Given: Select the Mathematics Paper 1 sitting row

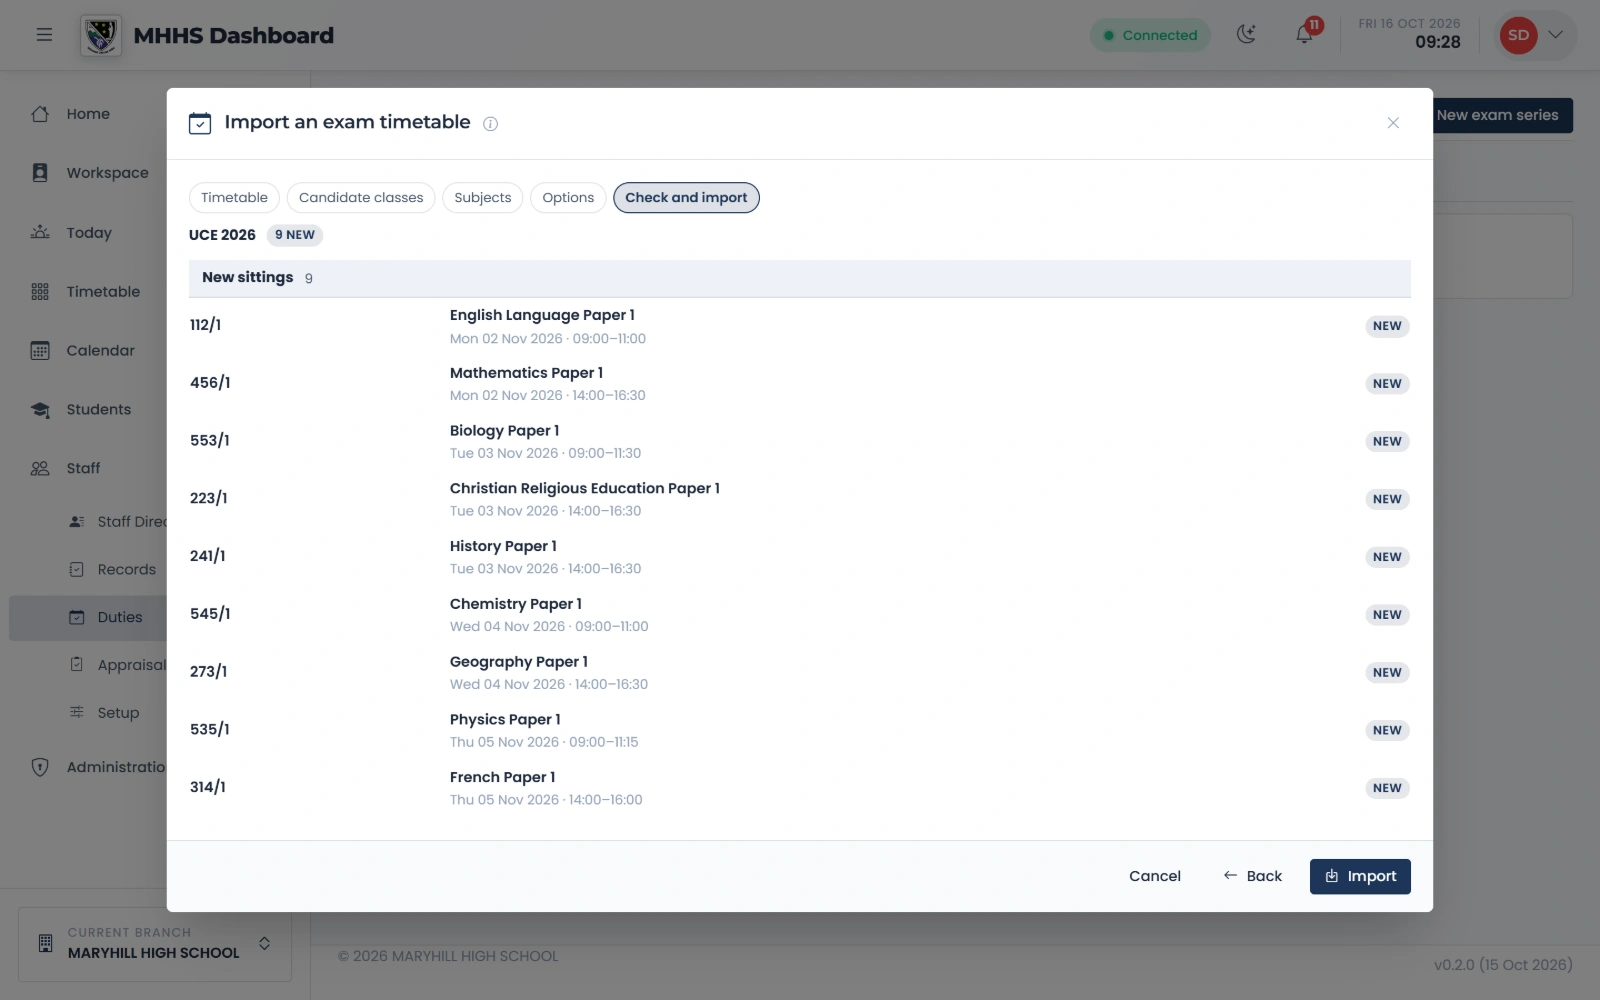Looking at the screenshot, I should (x=800, y=384).
